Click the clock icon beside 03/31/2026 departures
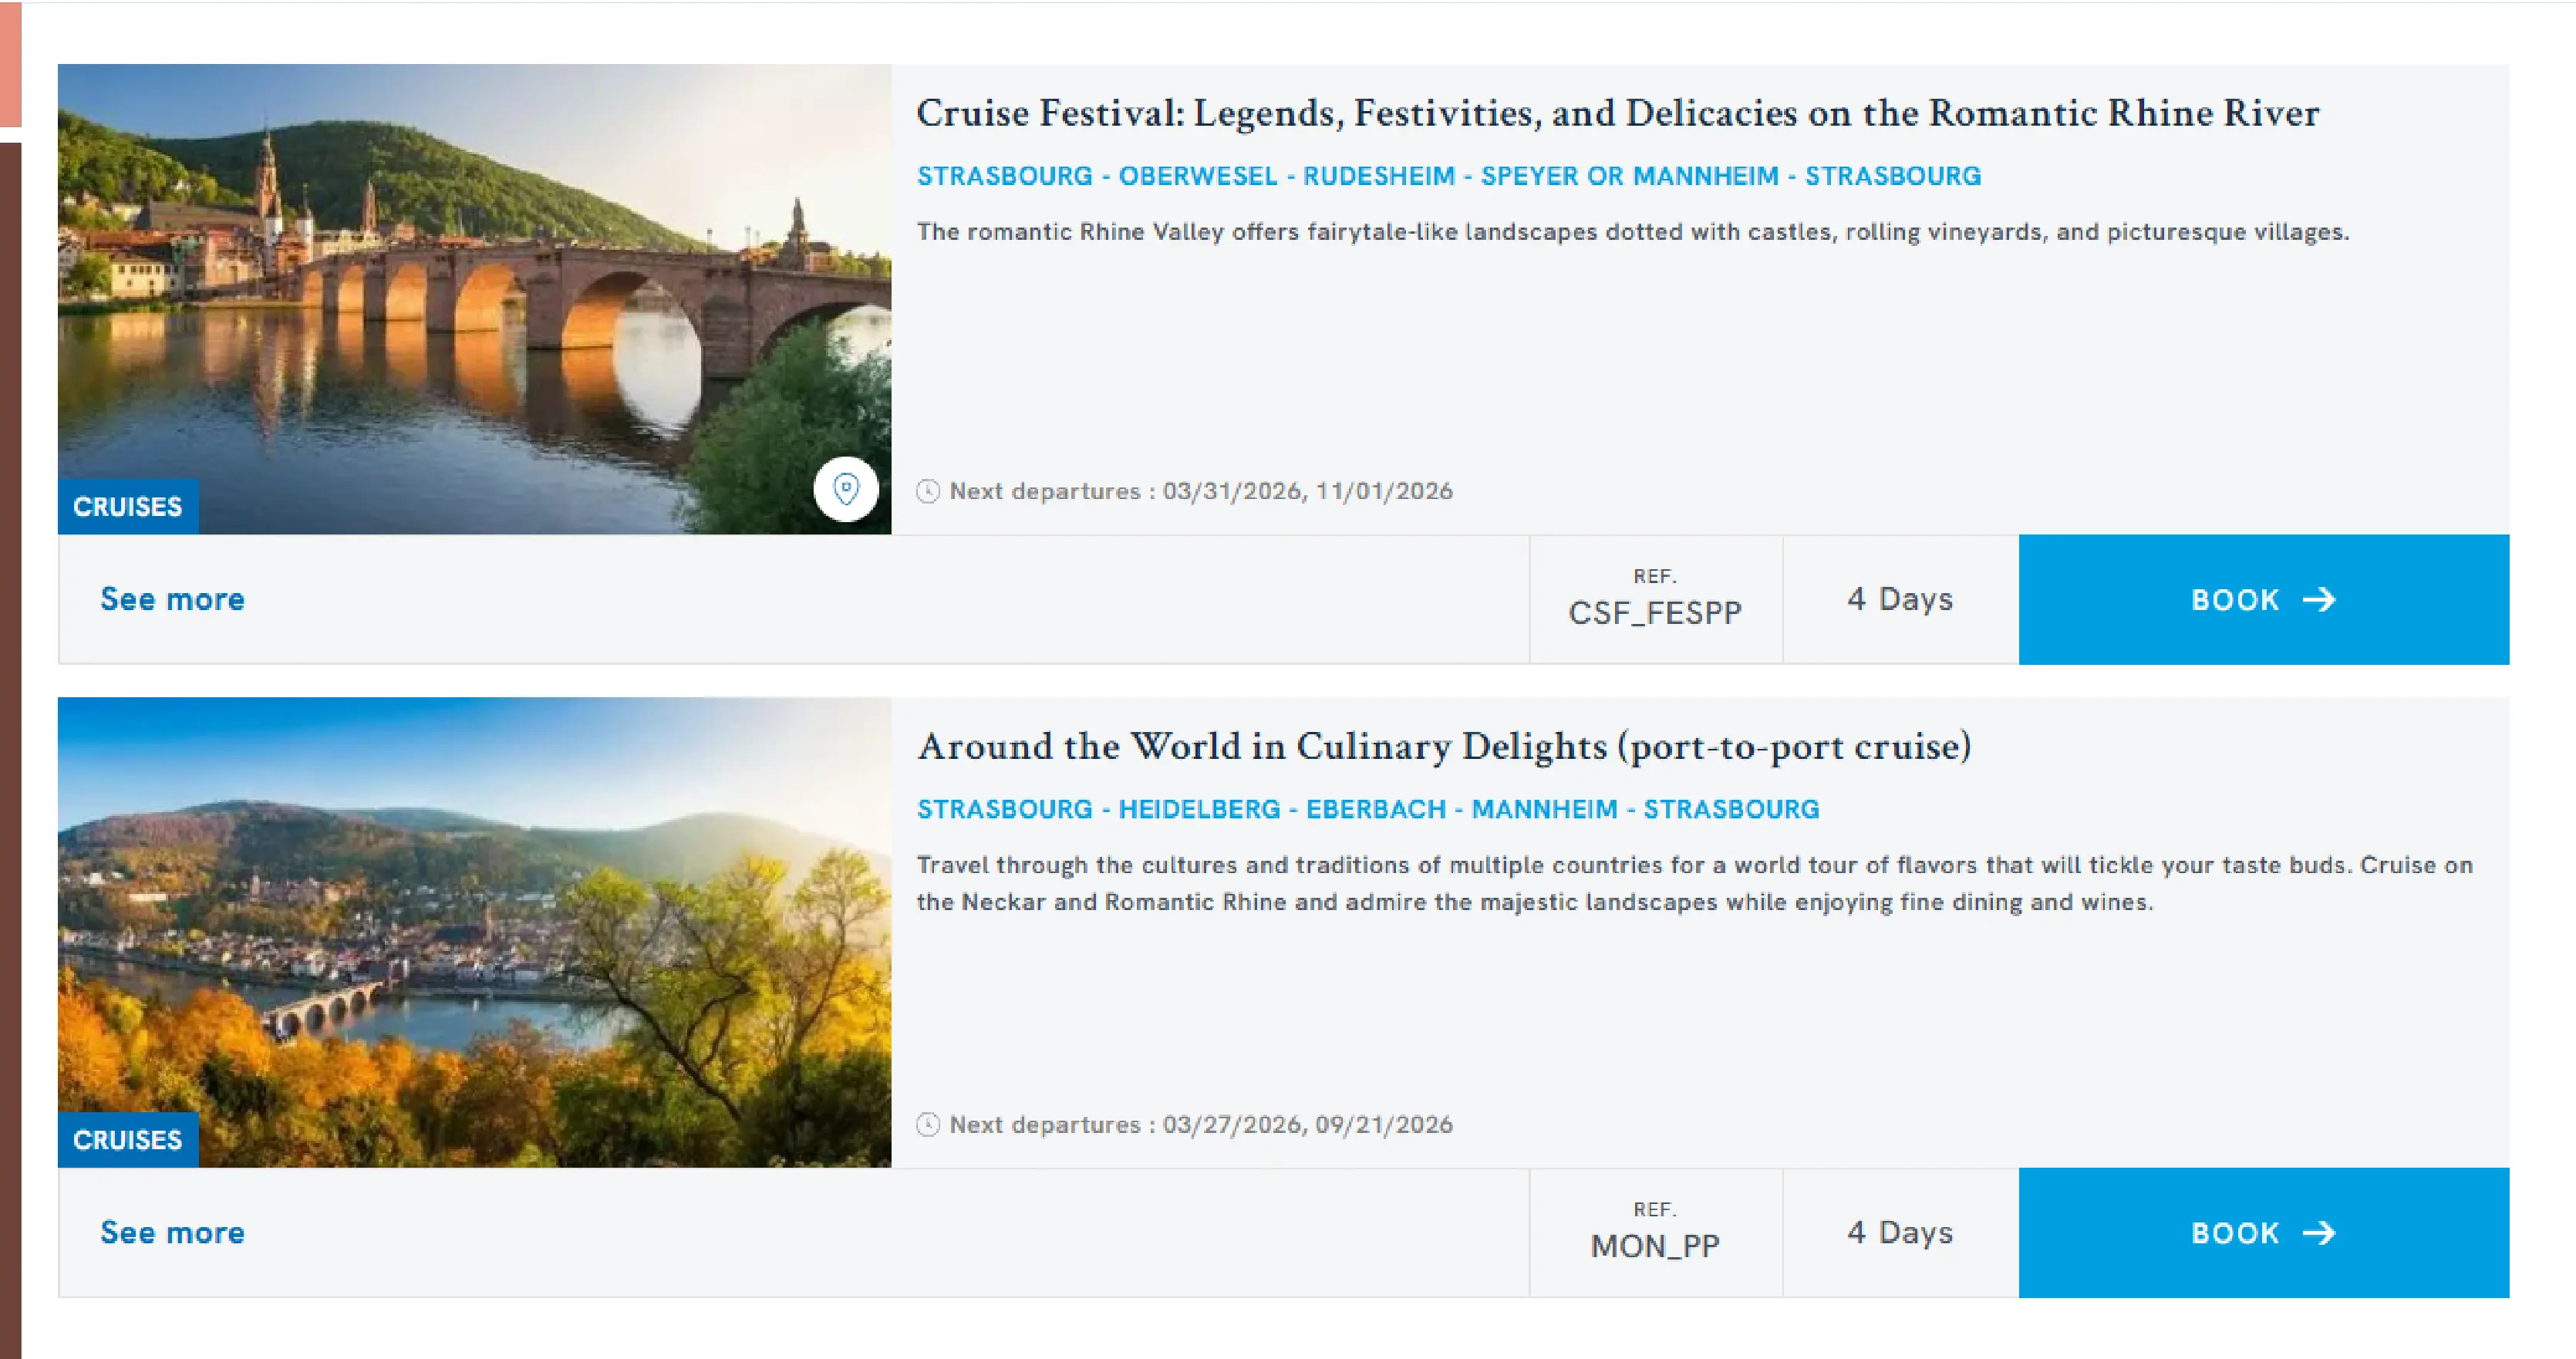This screenshot has height=1359, width=2576. pyautogui.click(x=928, y=491)
